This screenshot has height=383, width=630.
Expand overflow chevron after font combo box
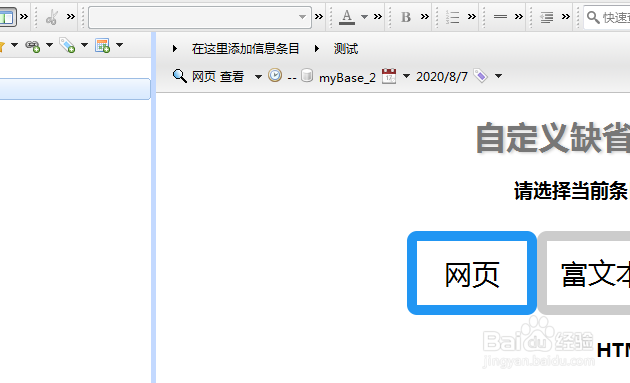point(319,17)
